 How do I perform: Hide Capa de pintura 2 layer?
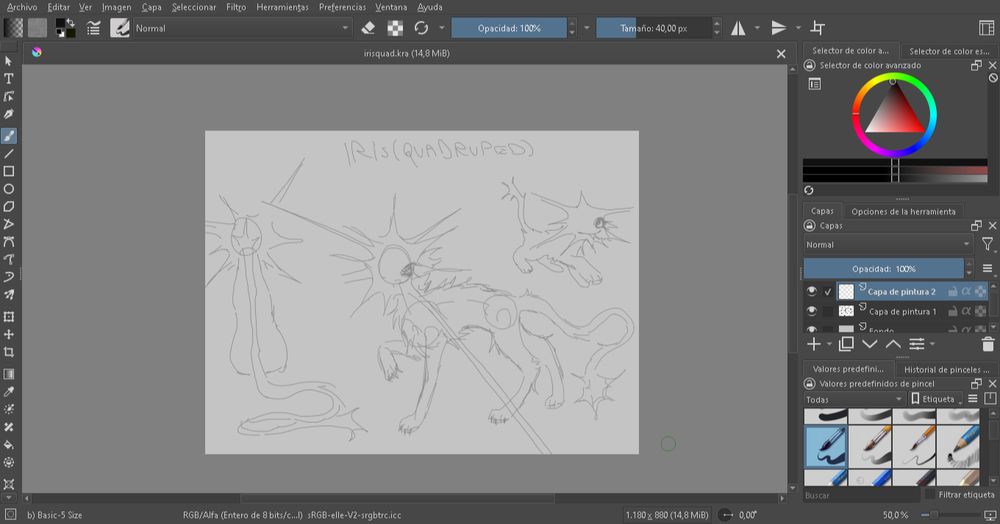point(811,291)
